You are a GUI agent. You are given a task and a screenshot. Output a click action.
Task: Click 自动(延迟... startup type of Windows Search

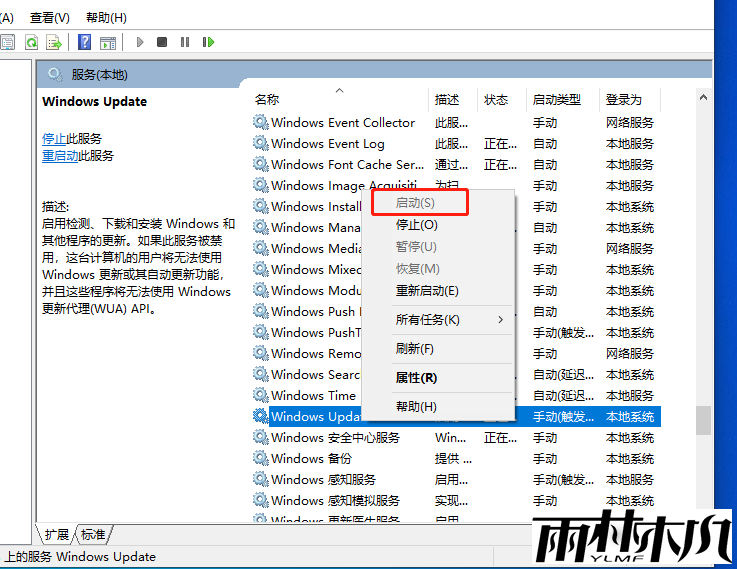pyautogui.click(x=563, y=374)
